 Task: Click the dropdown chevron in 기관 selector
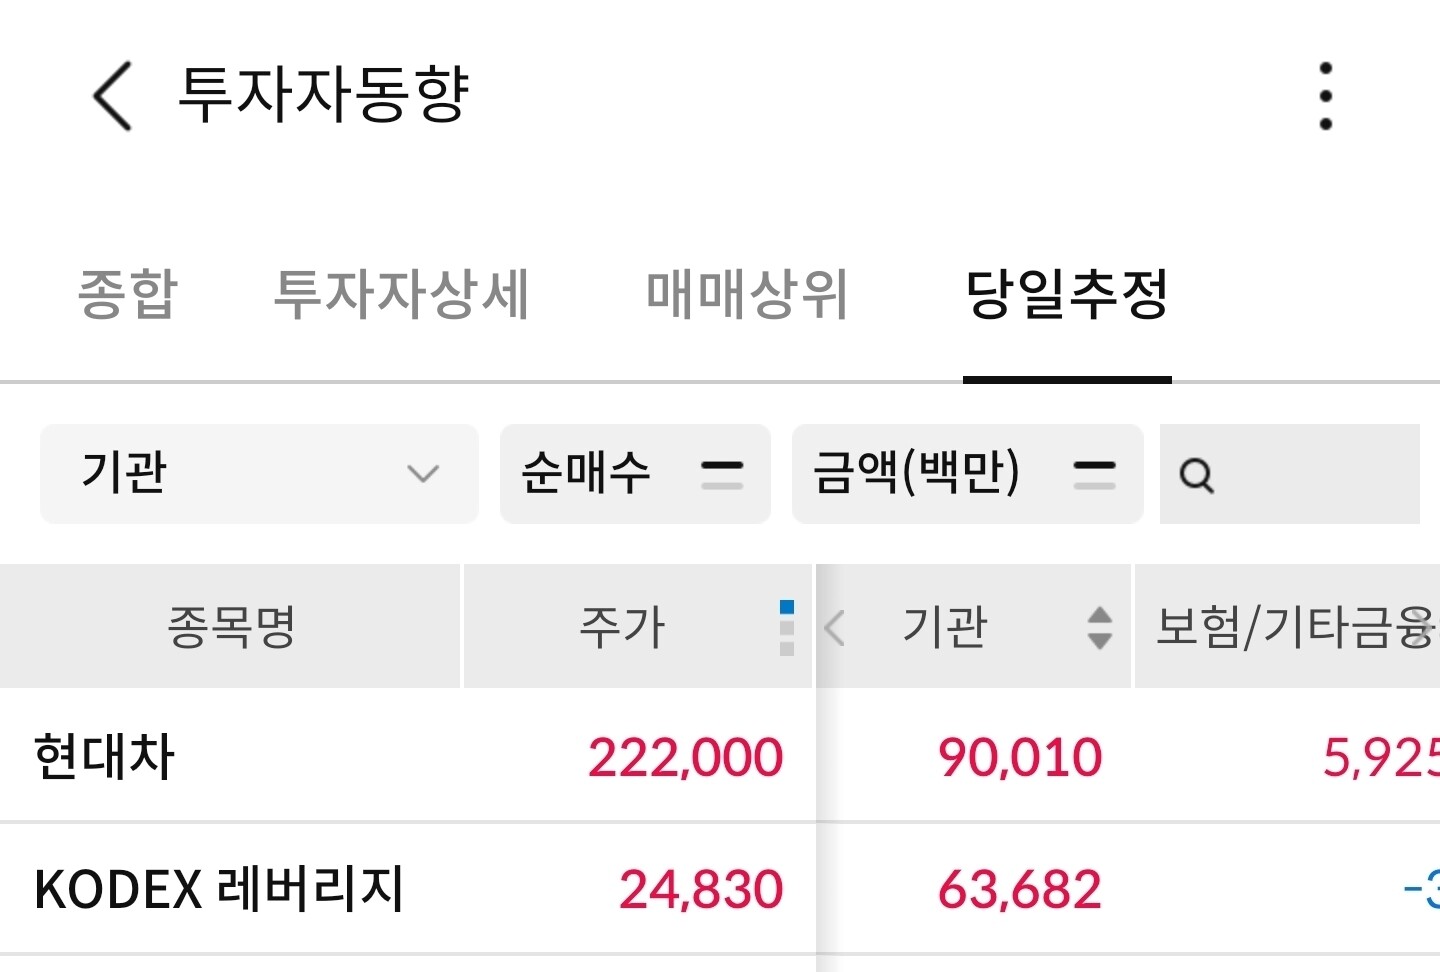(423, 474)
